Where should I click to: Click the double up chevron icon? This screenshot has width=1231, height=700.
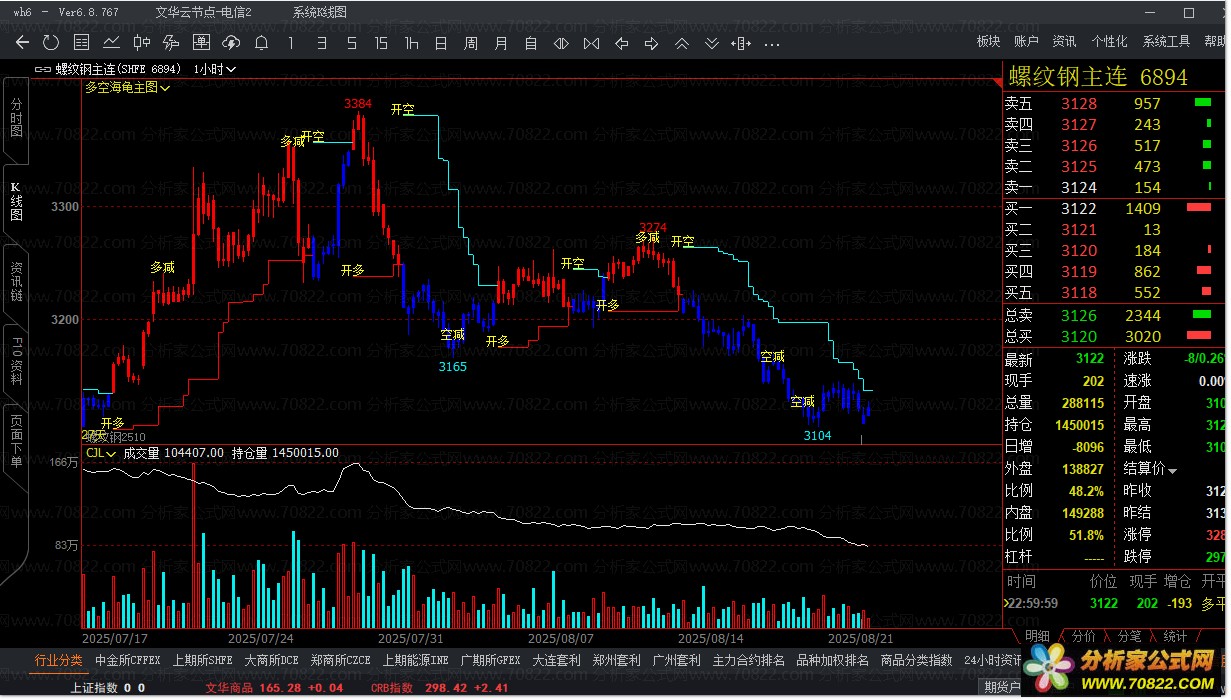point(681,43)
